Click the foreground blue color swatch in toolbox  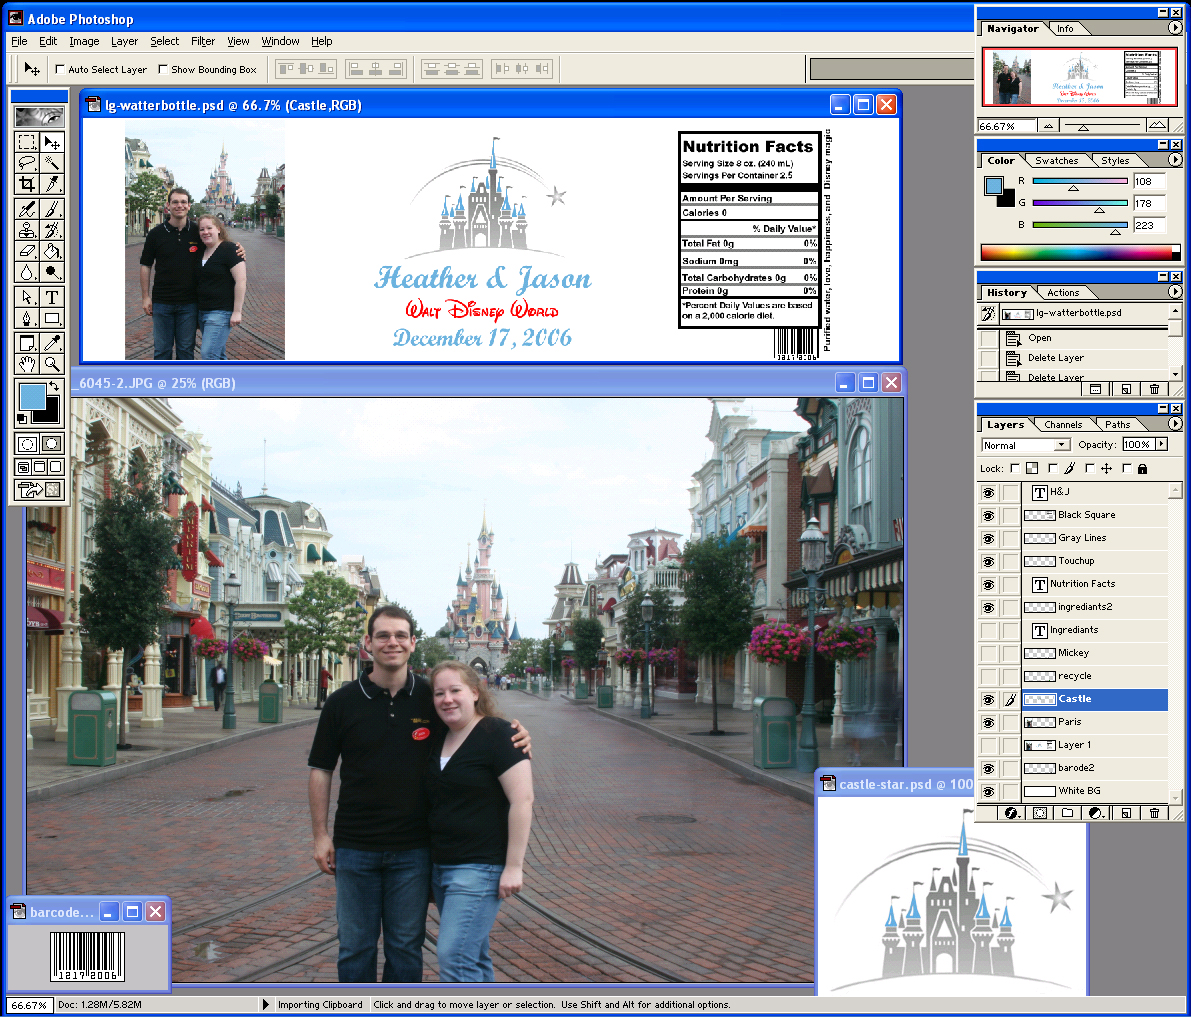click(32, 396)
